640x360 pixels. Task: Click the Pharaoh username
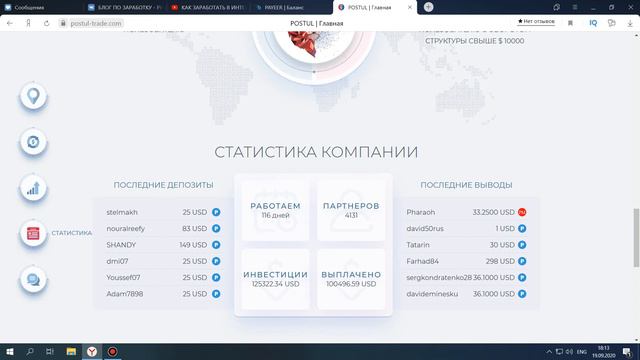point(420,212)
